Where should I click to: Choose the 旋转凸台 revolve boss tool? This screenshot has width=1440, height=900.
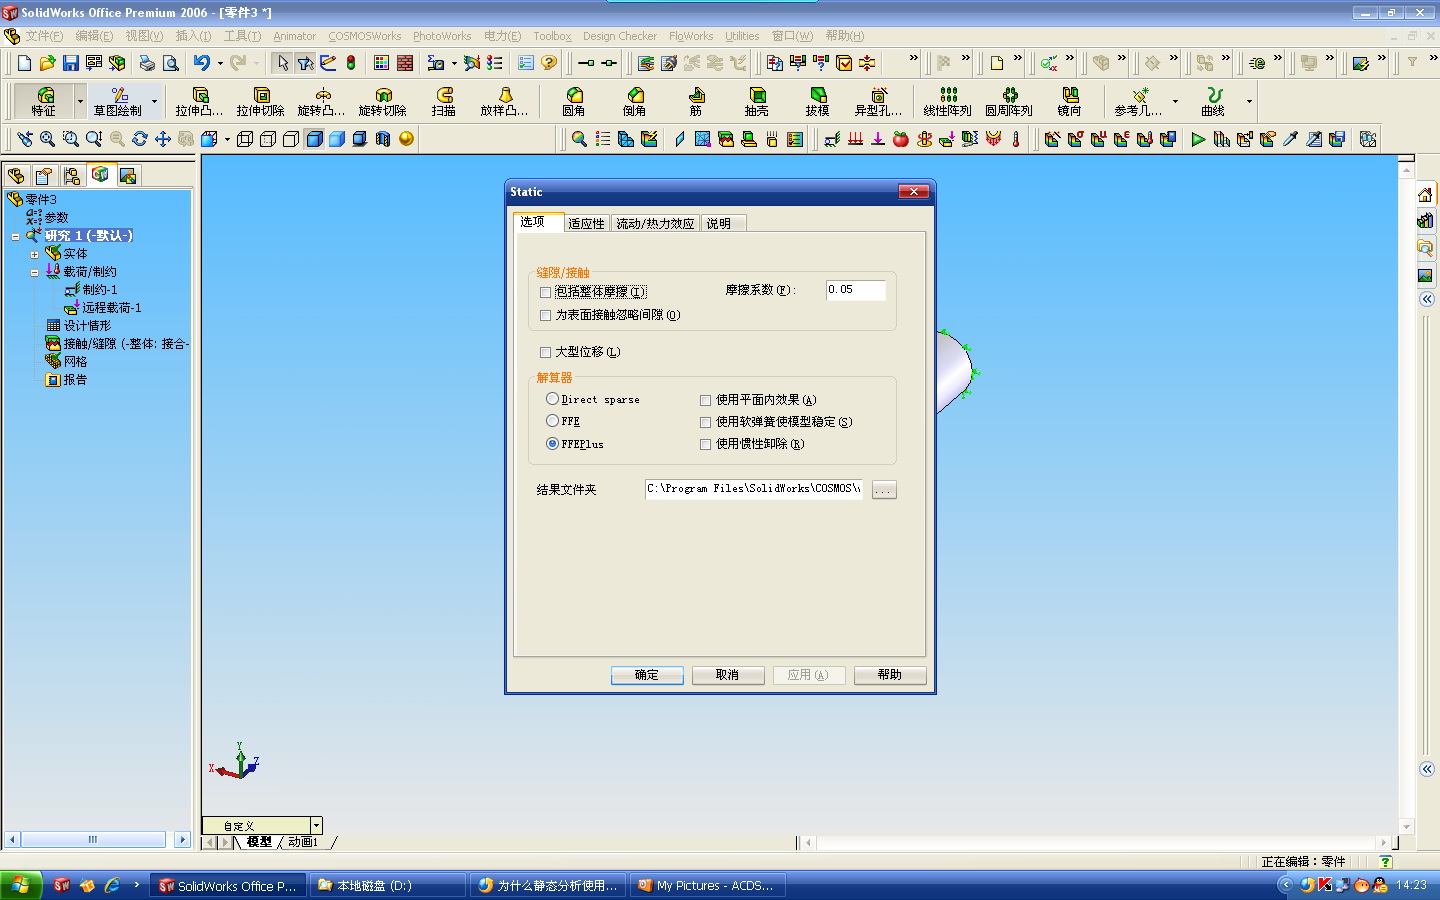coord(321,101)
